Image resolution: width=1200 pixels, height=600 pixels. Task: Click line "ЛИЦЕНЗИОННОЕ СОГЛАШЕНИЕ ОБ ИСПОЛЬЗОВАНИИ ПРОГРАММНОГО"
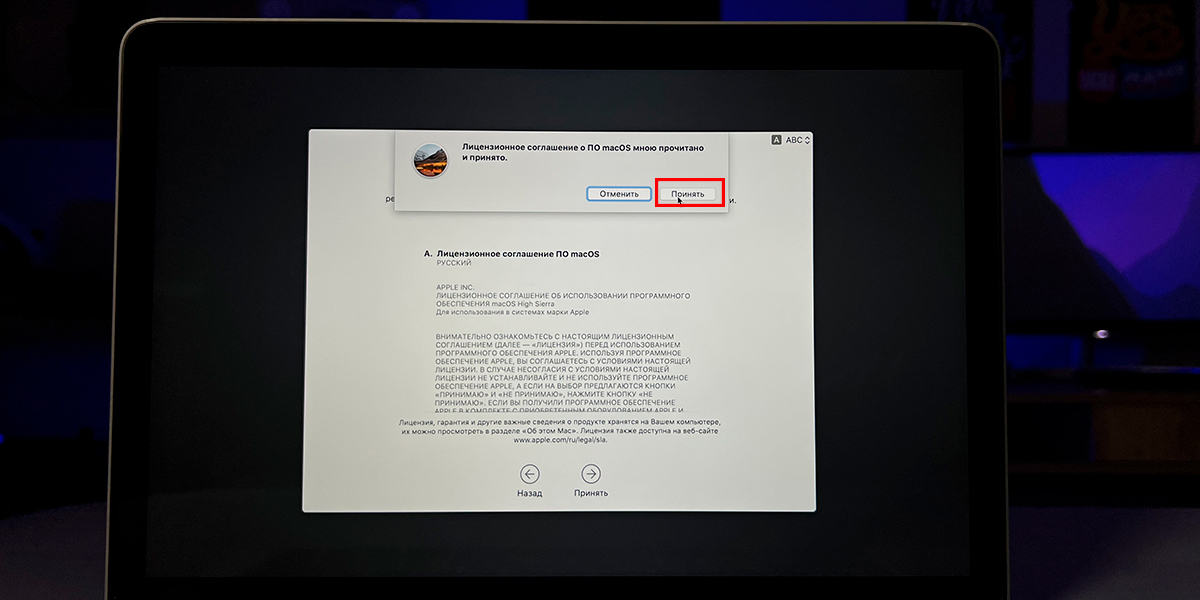pyautogui.click(x=562, y=296)
